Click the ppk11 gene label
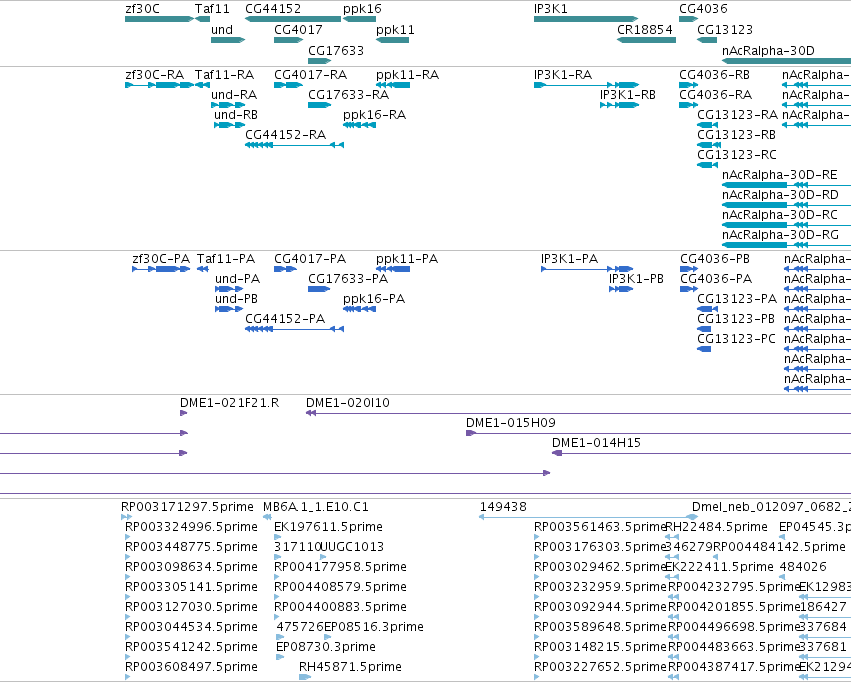The width and height of the screenshot is (851, 682). pos(395,30)
